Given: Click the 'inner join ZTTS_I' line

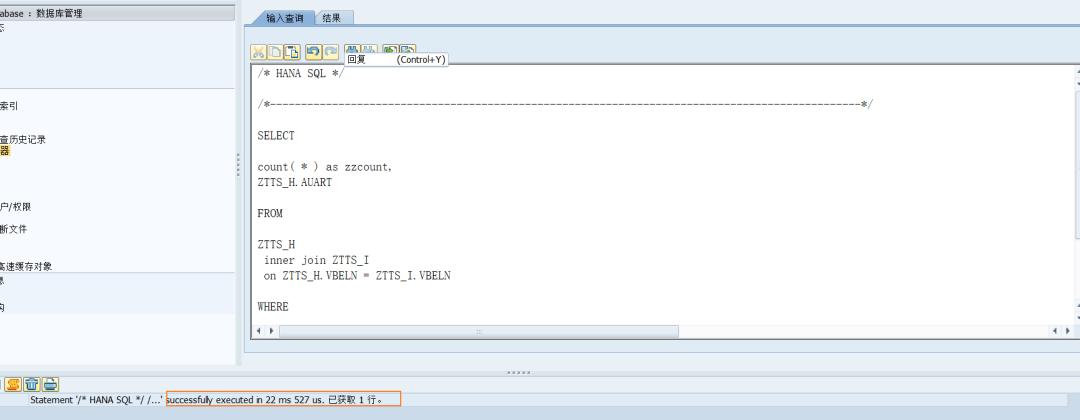Looking at the screenshot, I should tap(316, 260).
